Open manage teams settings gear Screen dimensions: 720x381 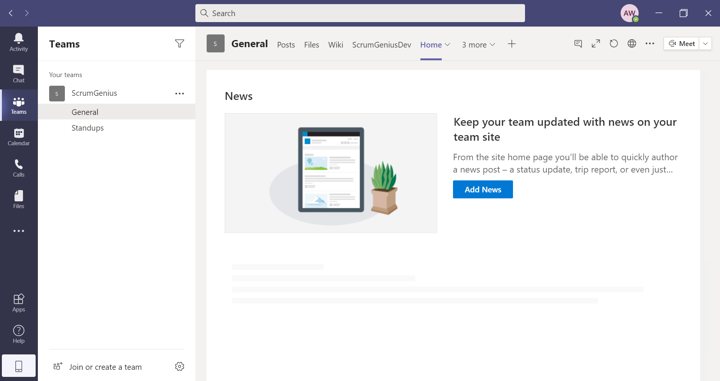(x=180, y=366)
